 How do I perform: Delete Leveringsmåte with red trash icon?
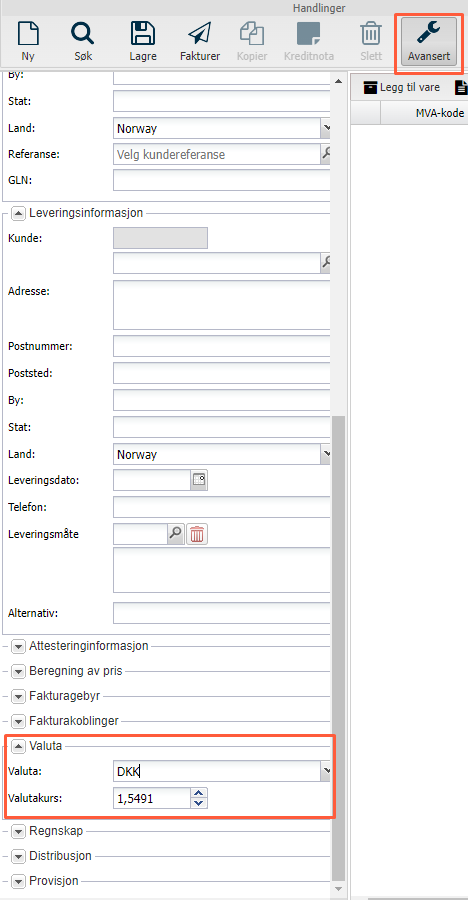(x=196, y=534)
